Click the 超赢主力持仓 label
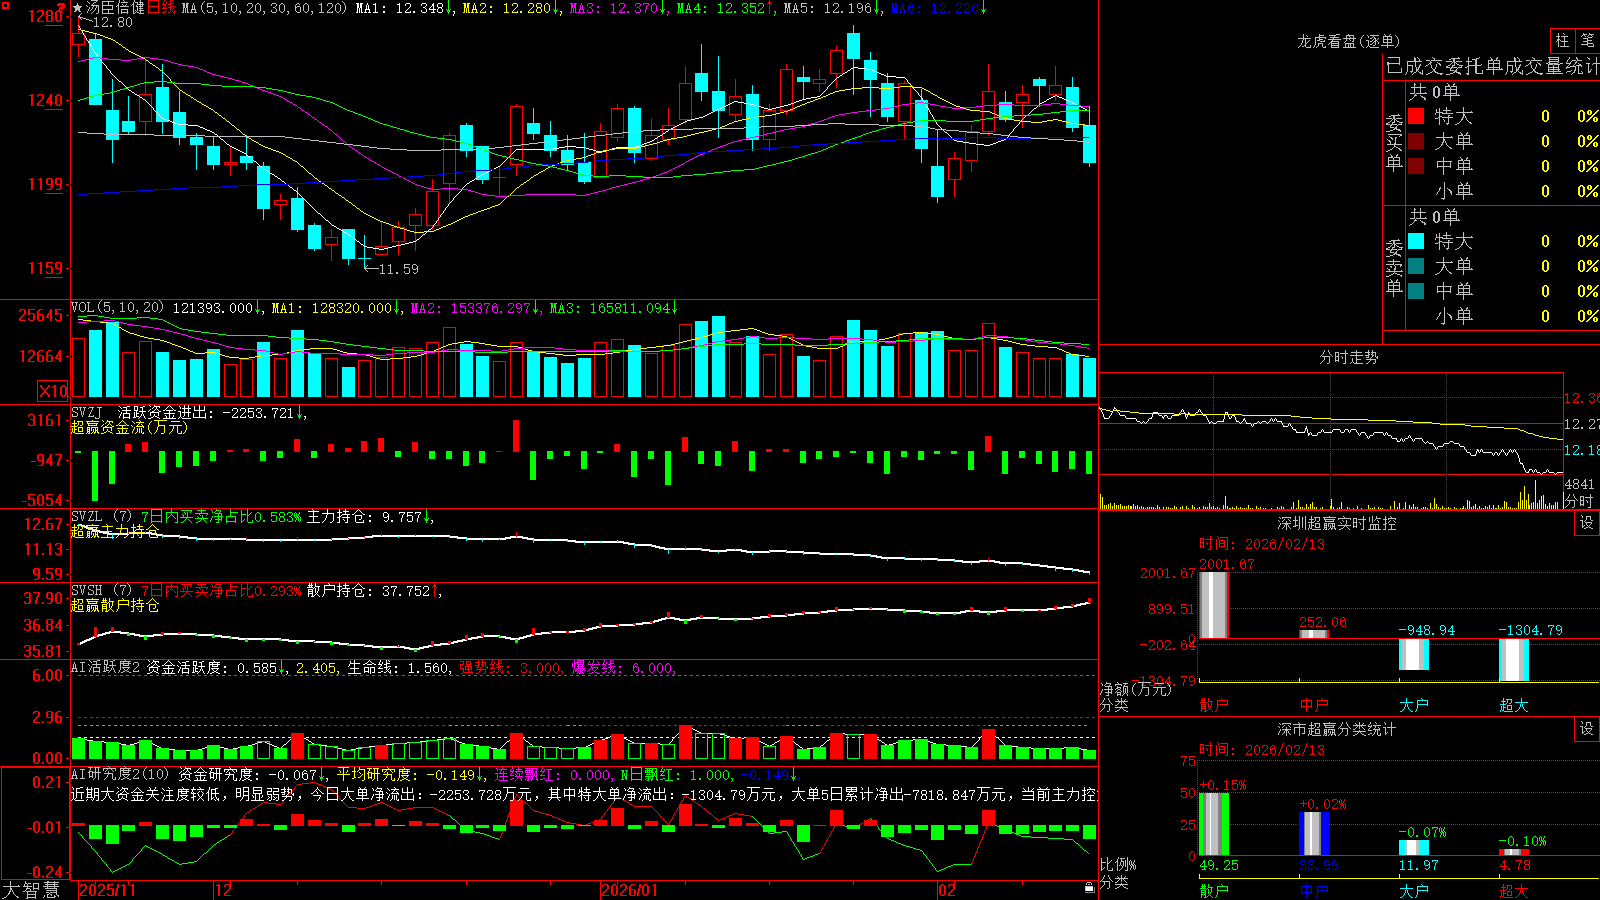 point(115,531)
